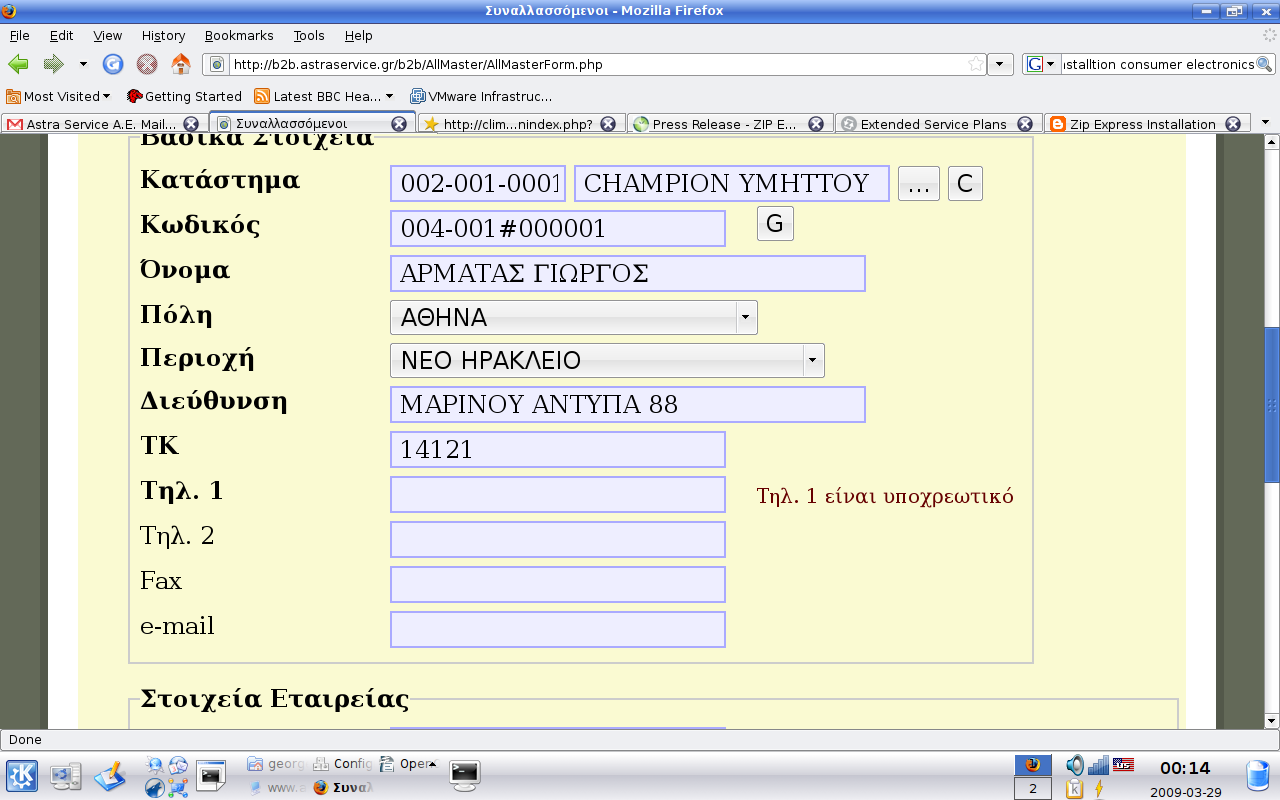Screen dimensions: 1280x800
Task: Click the empty Τηλ. 2 field
Action: pos(558,539)
